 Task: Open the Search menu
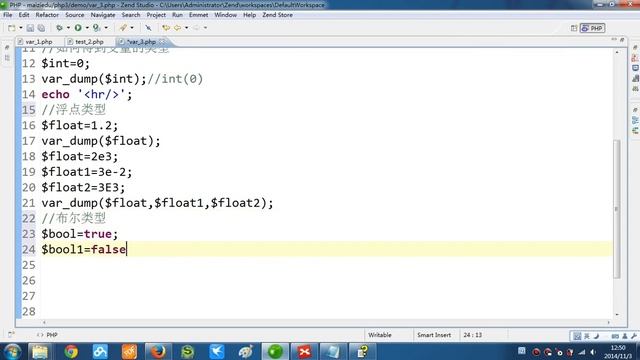pos(131,15)
